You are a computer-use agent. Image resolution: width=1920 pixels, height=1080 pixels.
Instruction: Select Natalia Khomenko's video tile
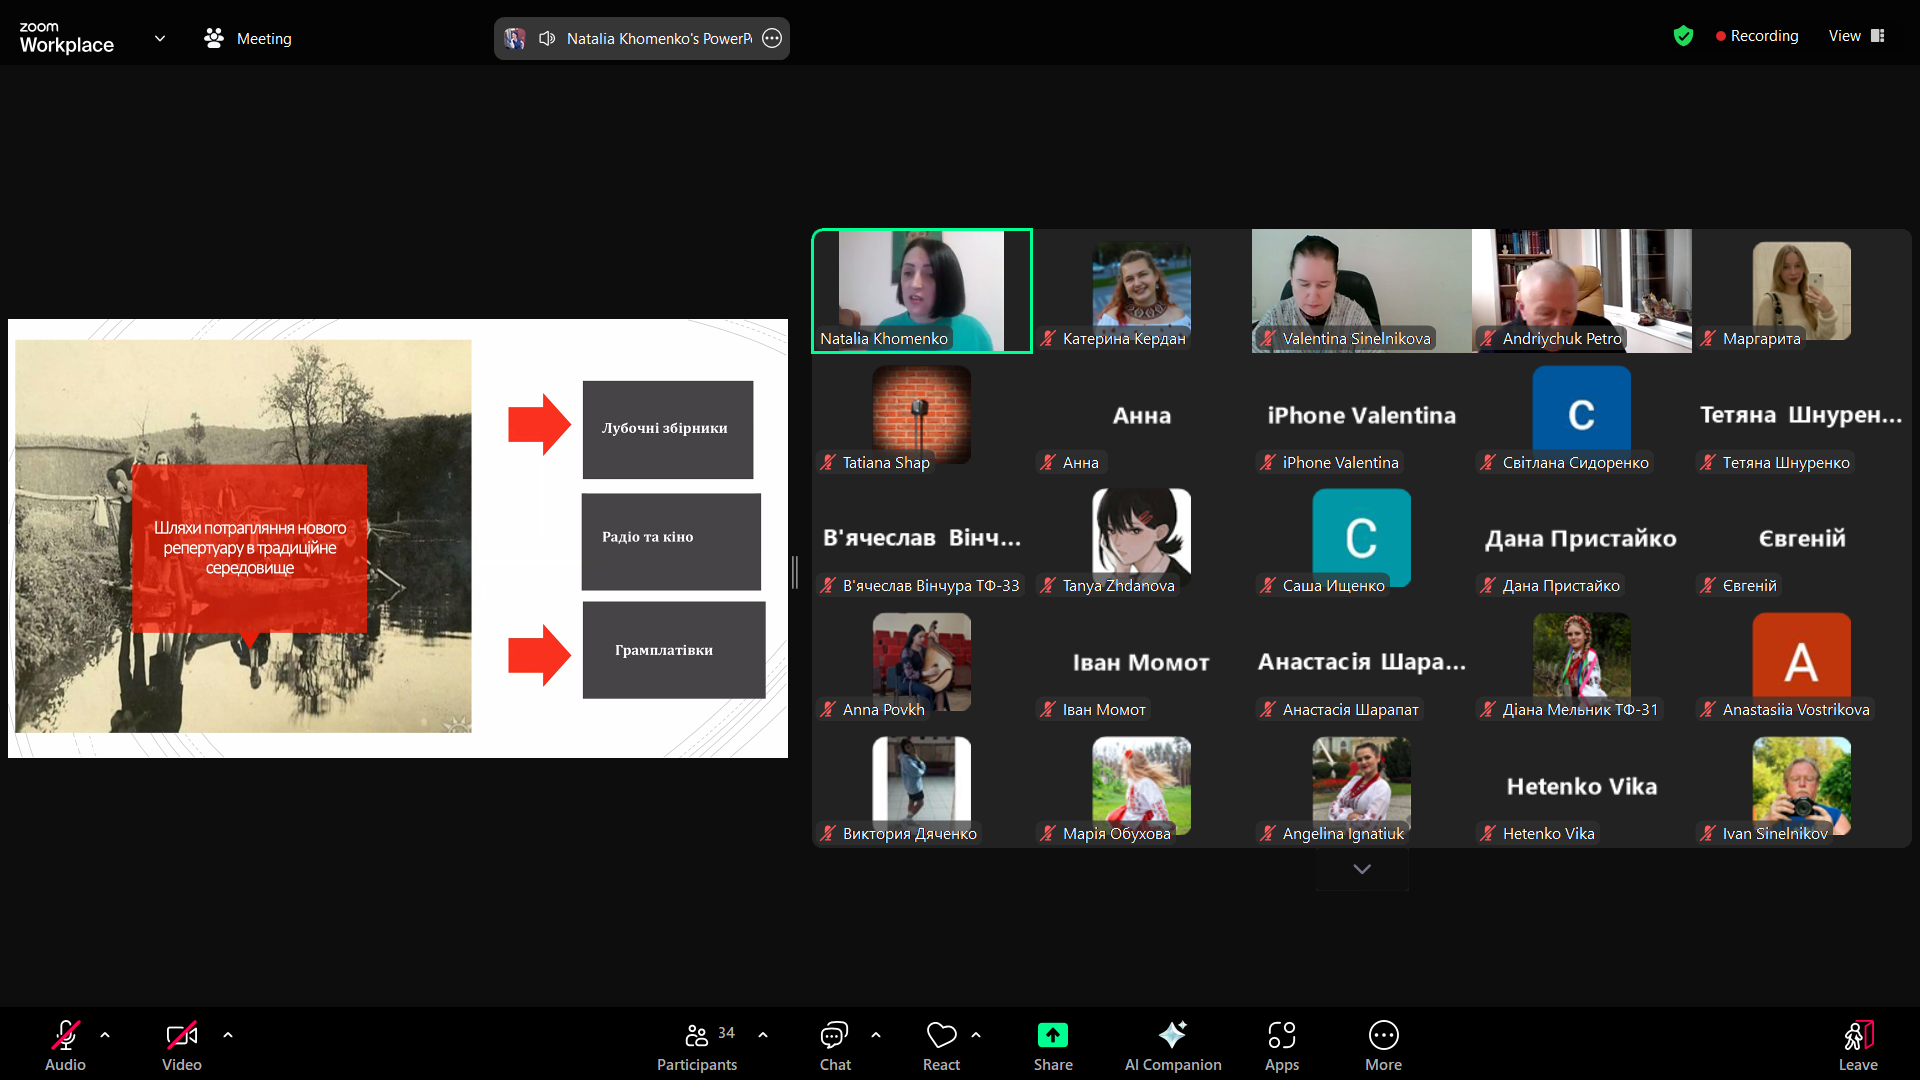click(x=922, y=291)
